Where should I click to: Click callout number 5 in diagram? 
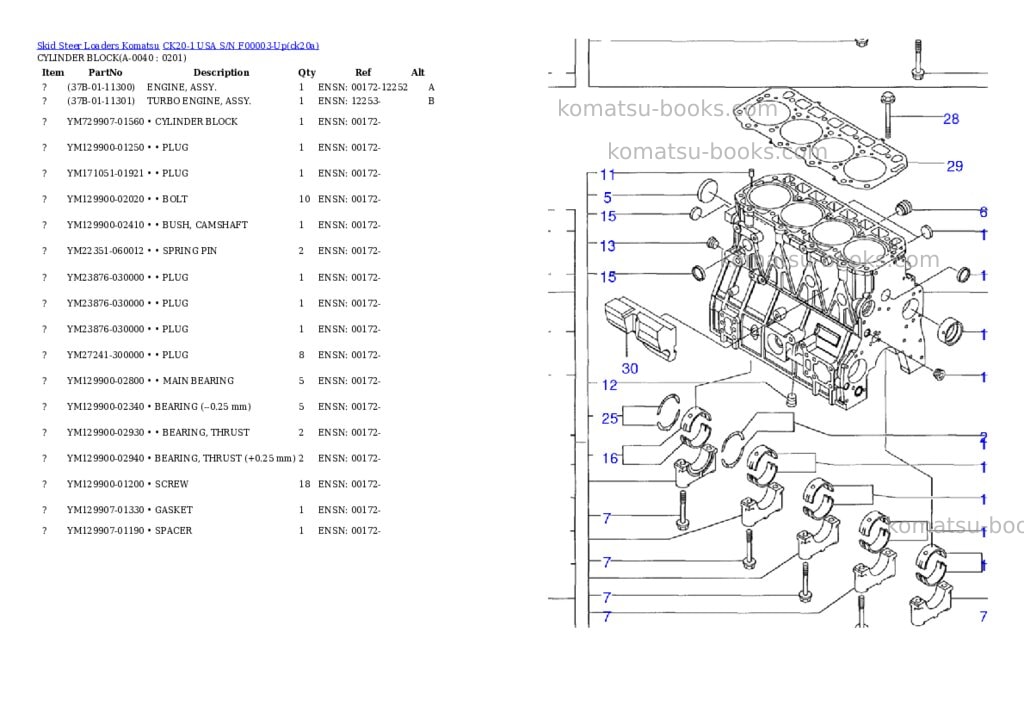[x=607, y=197]
